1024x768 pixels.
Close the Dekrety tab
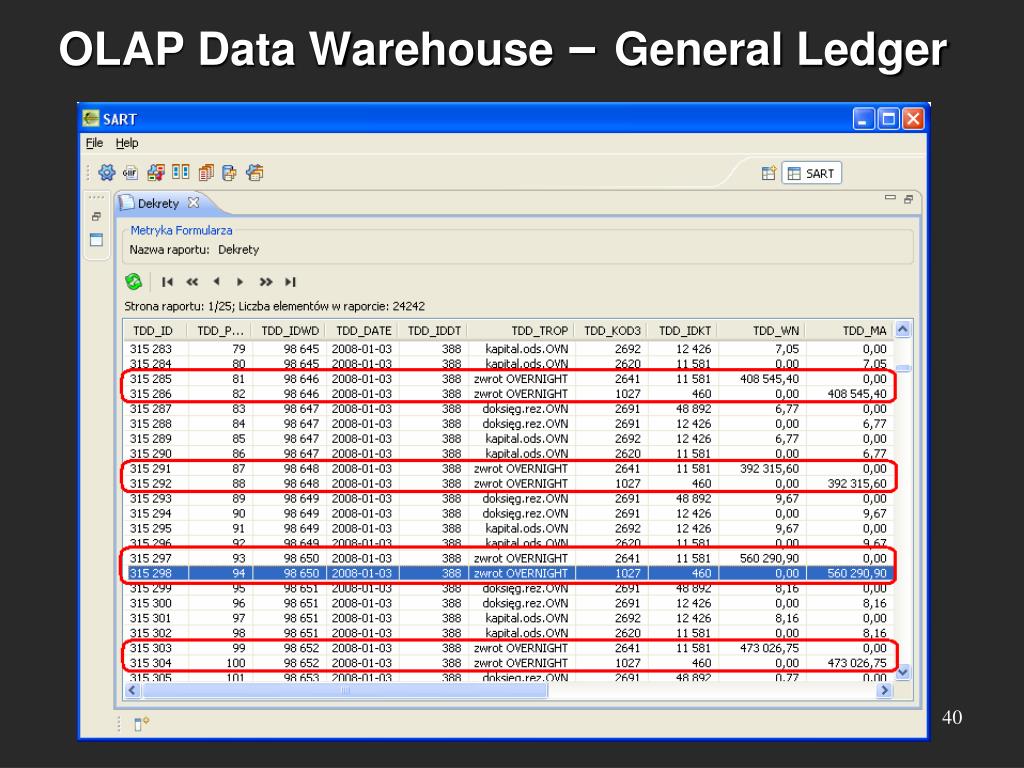193,202
